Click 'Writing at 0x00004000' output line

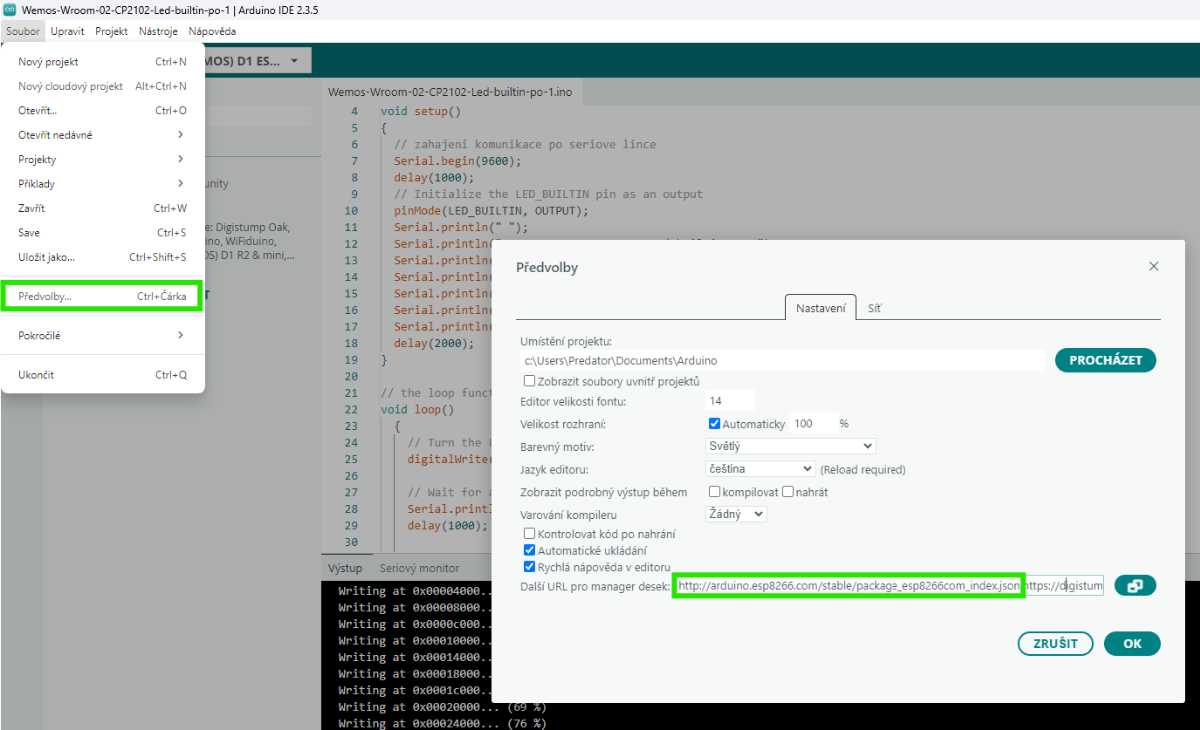click(x=416, y=591)
